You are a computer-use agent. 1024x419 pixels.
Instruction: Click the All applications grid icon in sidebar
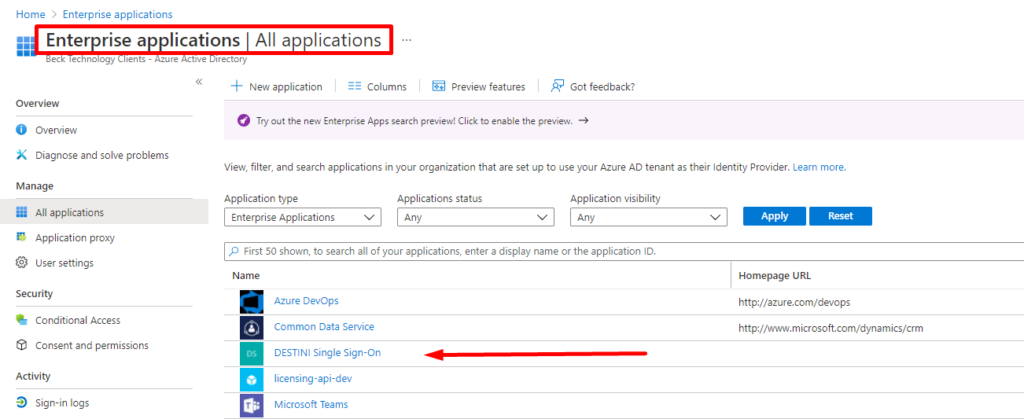click(x=22, y=212)
